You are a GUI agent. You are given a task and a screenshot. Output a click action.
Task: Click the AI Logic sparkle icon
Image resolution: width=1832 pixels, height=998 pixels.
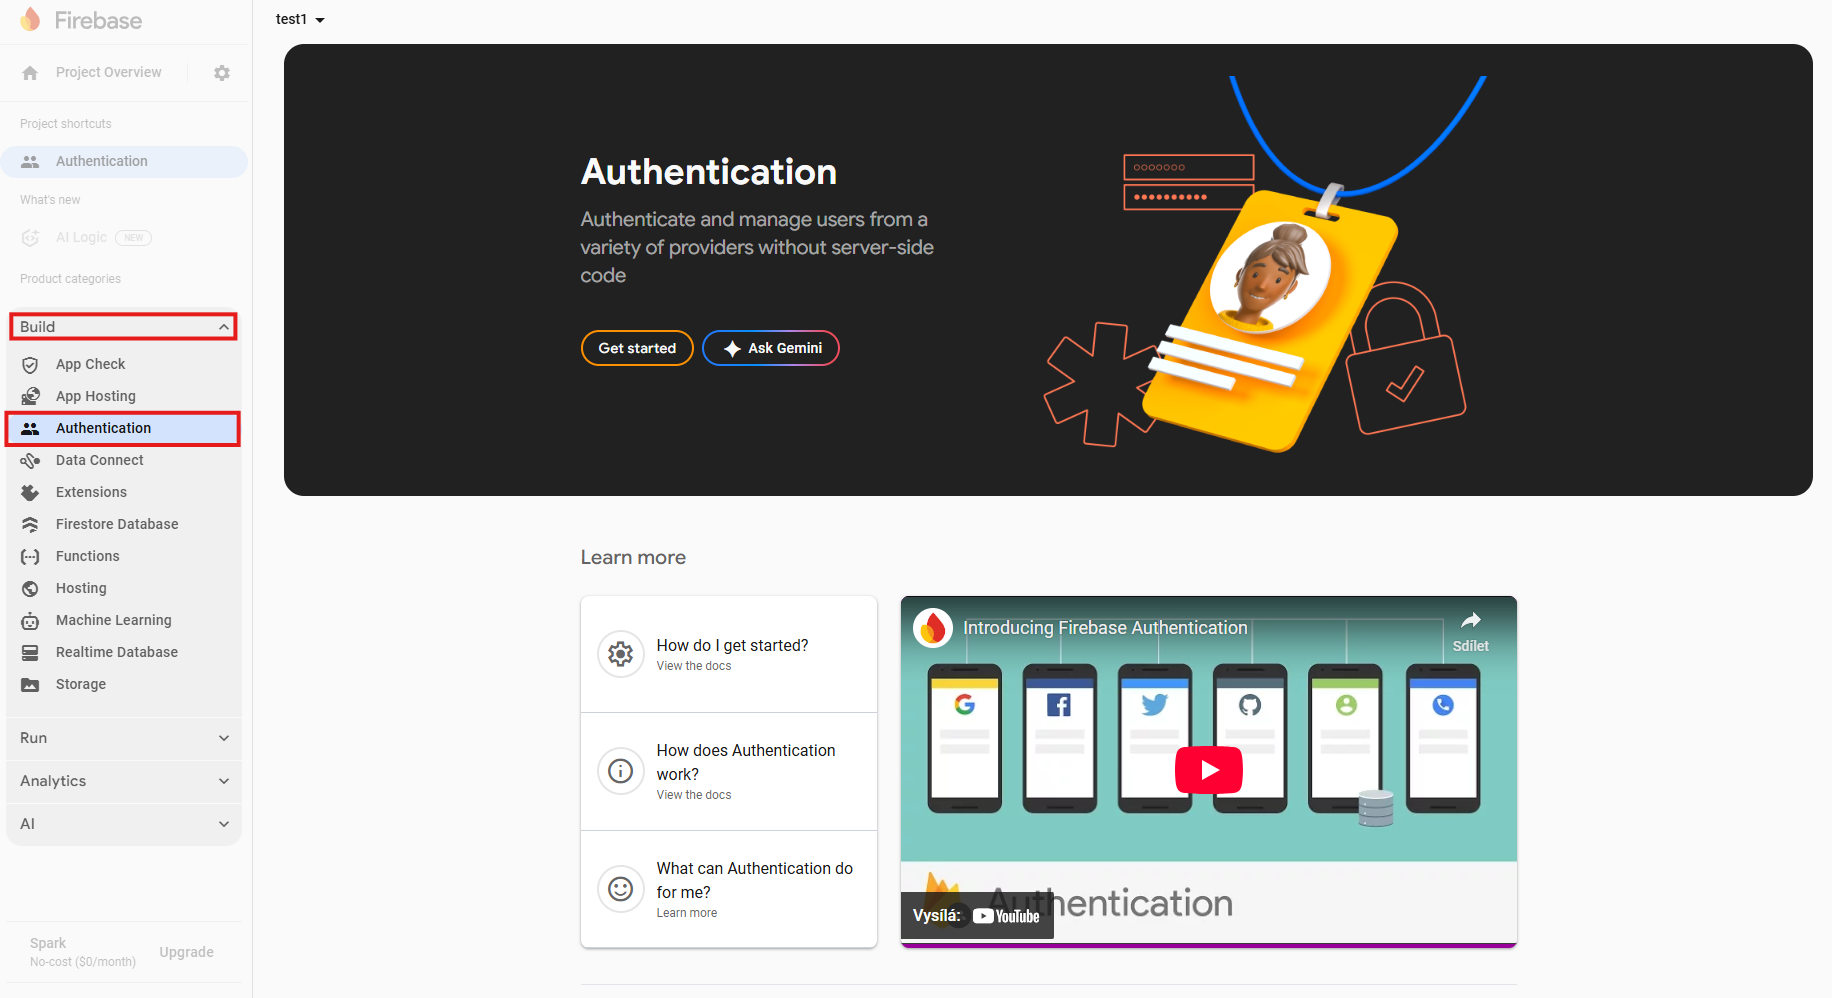tap(30, 238)
